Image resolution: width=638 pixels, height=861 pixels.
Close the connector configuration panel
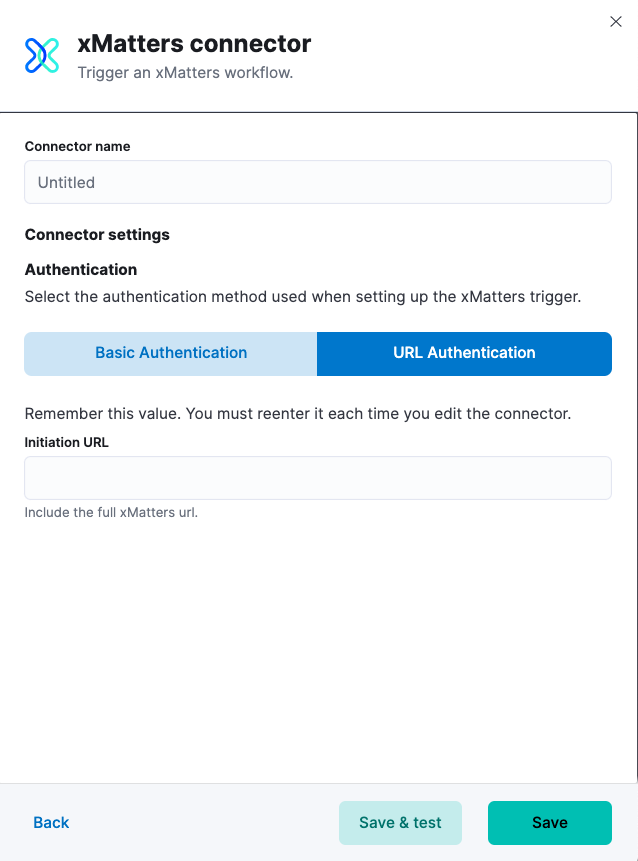point(616,21)
